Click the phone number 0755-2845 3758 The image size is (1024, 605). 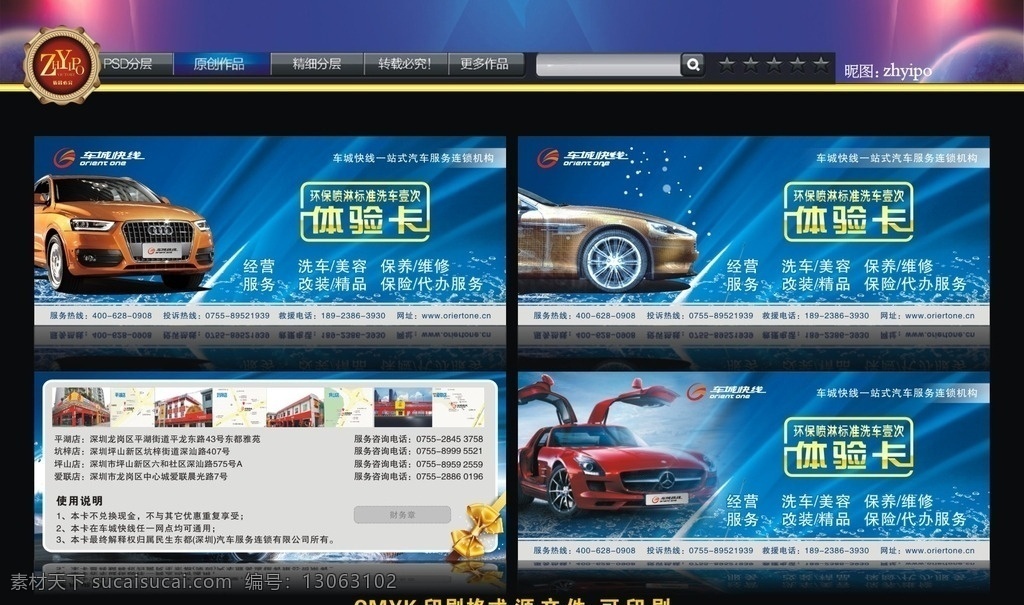point(449,439)
